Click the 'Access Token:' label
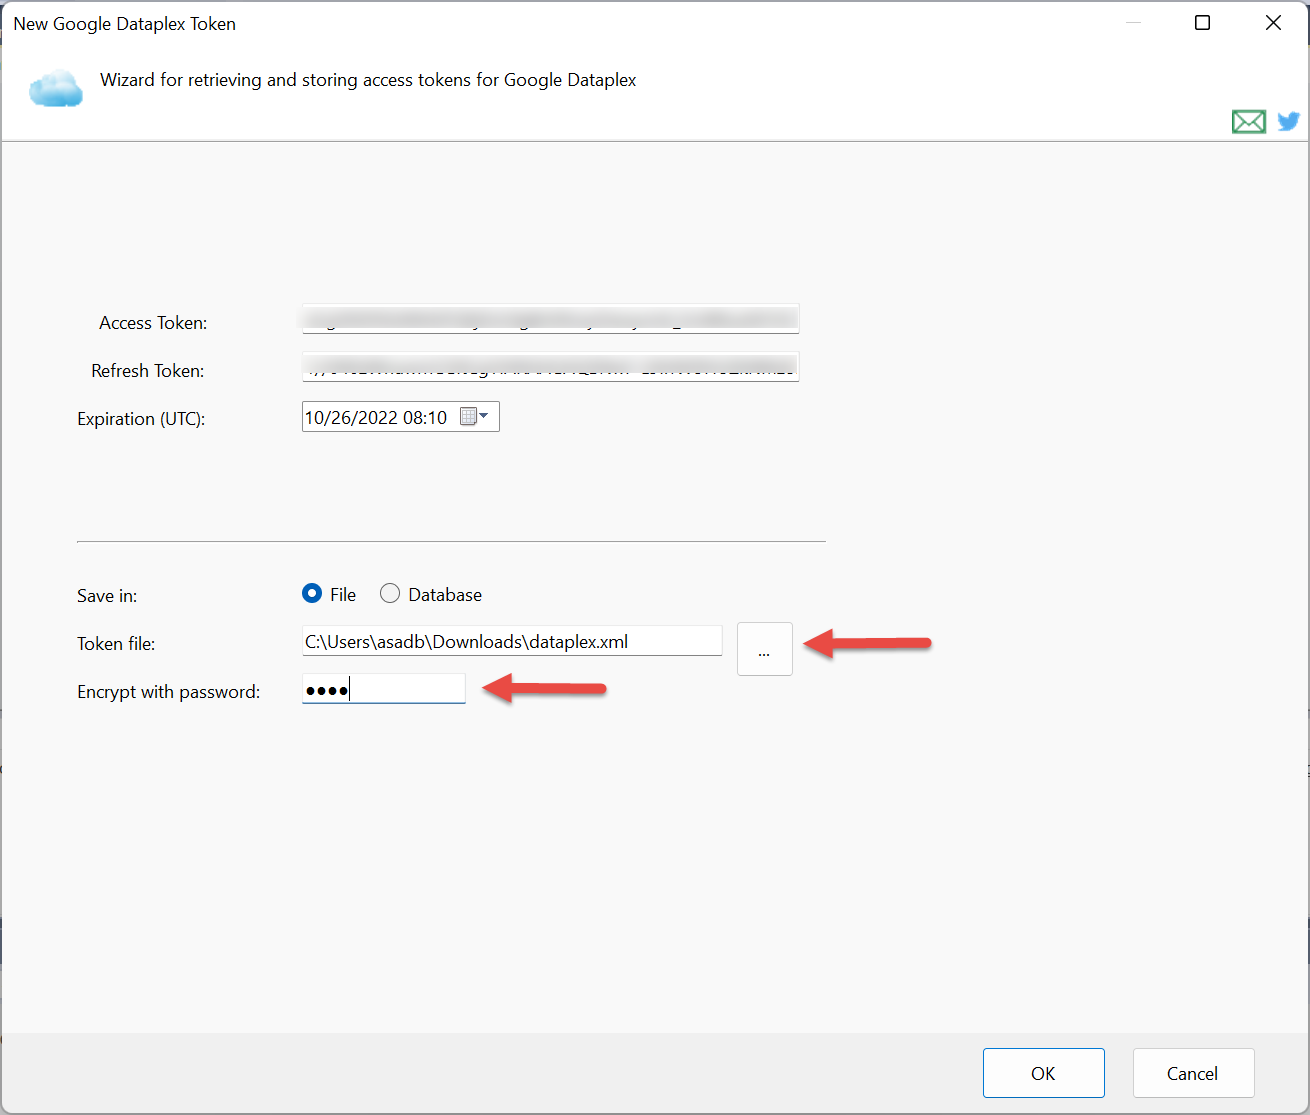1310x1115 pixels. 153,323
